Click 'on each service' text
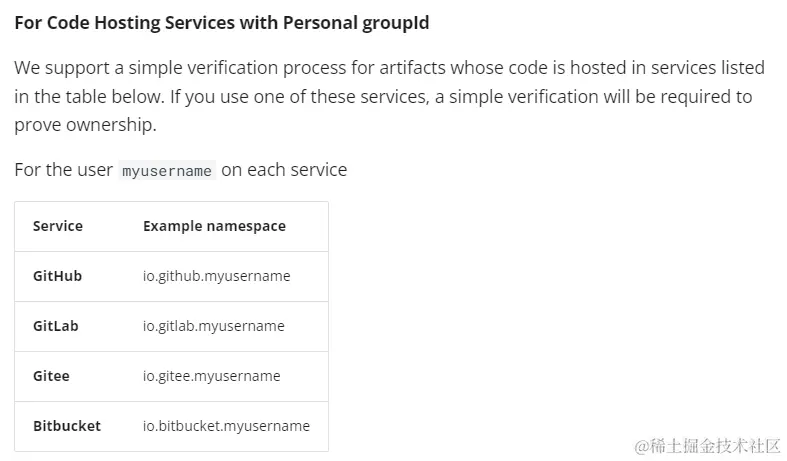This screenshot has width=787, height=461. tap(284, 170)
